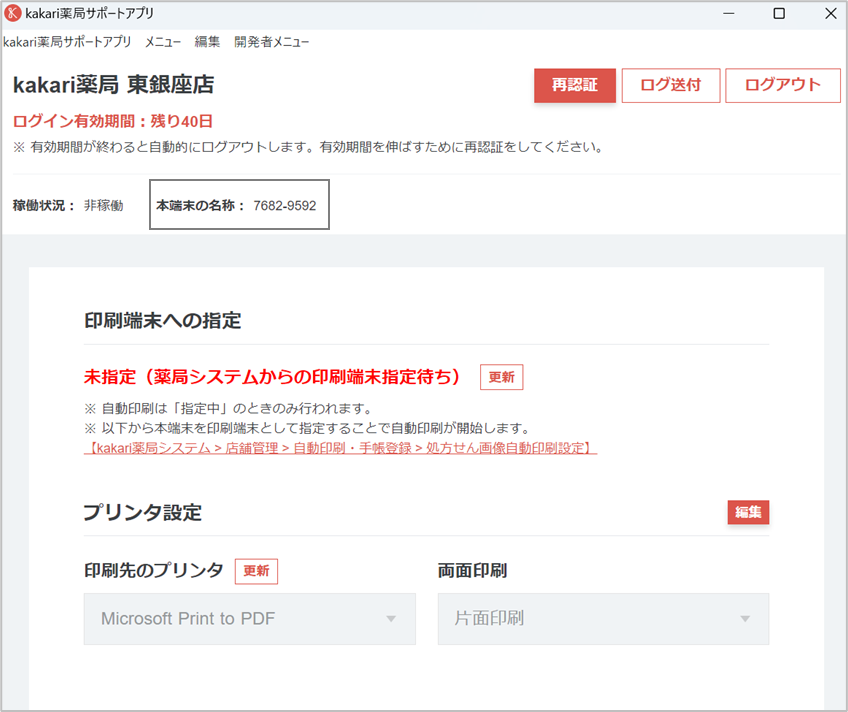Image resolution: width=848 pixels, height=712 pixels.
Task: Open the メニュー menu
Action: coord(163,42)
